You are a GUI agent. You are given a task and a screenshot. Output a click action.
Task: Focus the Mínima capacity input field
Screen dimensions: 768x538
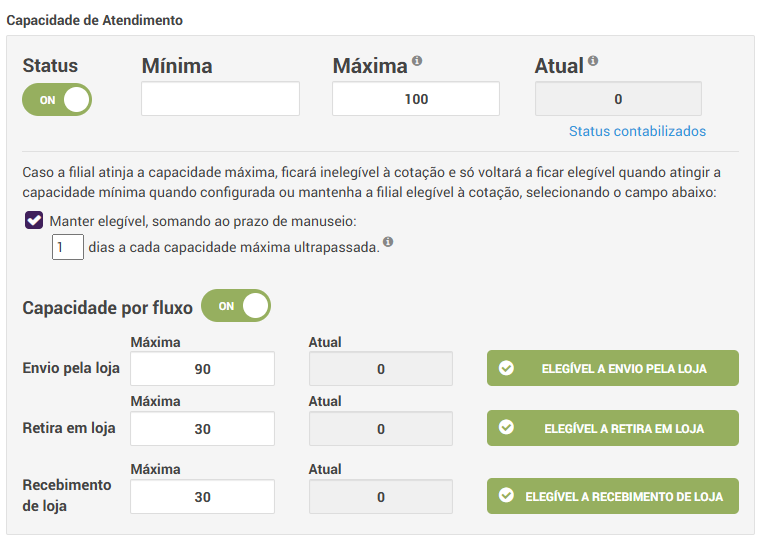tap(220, 99)
